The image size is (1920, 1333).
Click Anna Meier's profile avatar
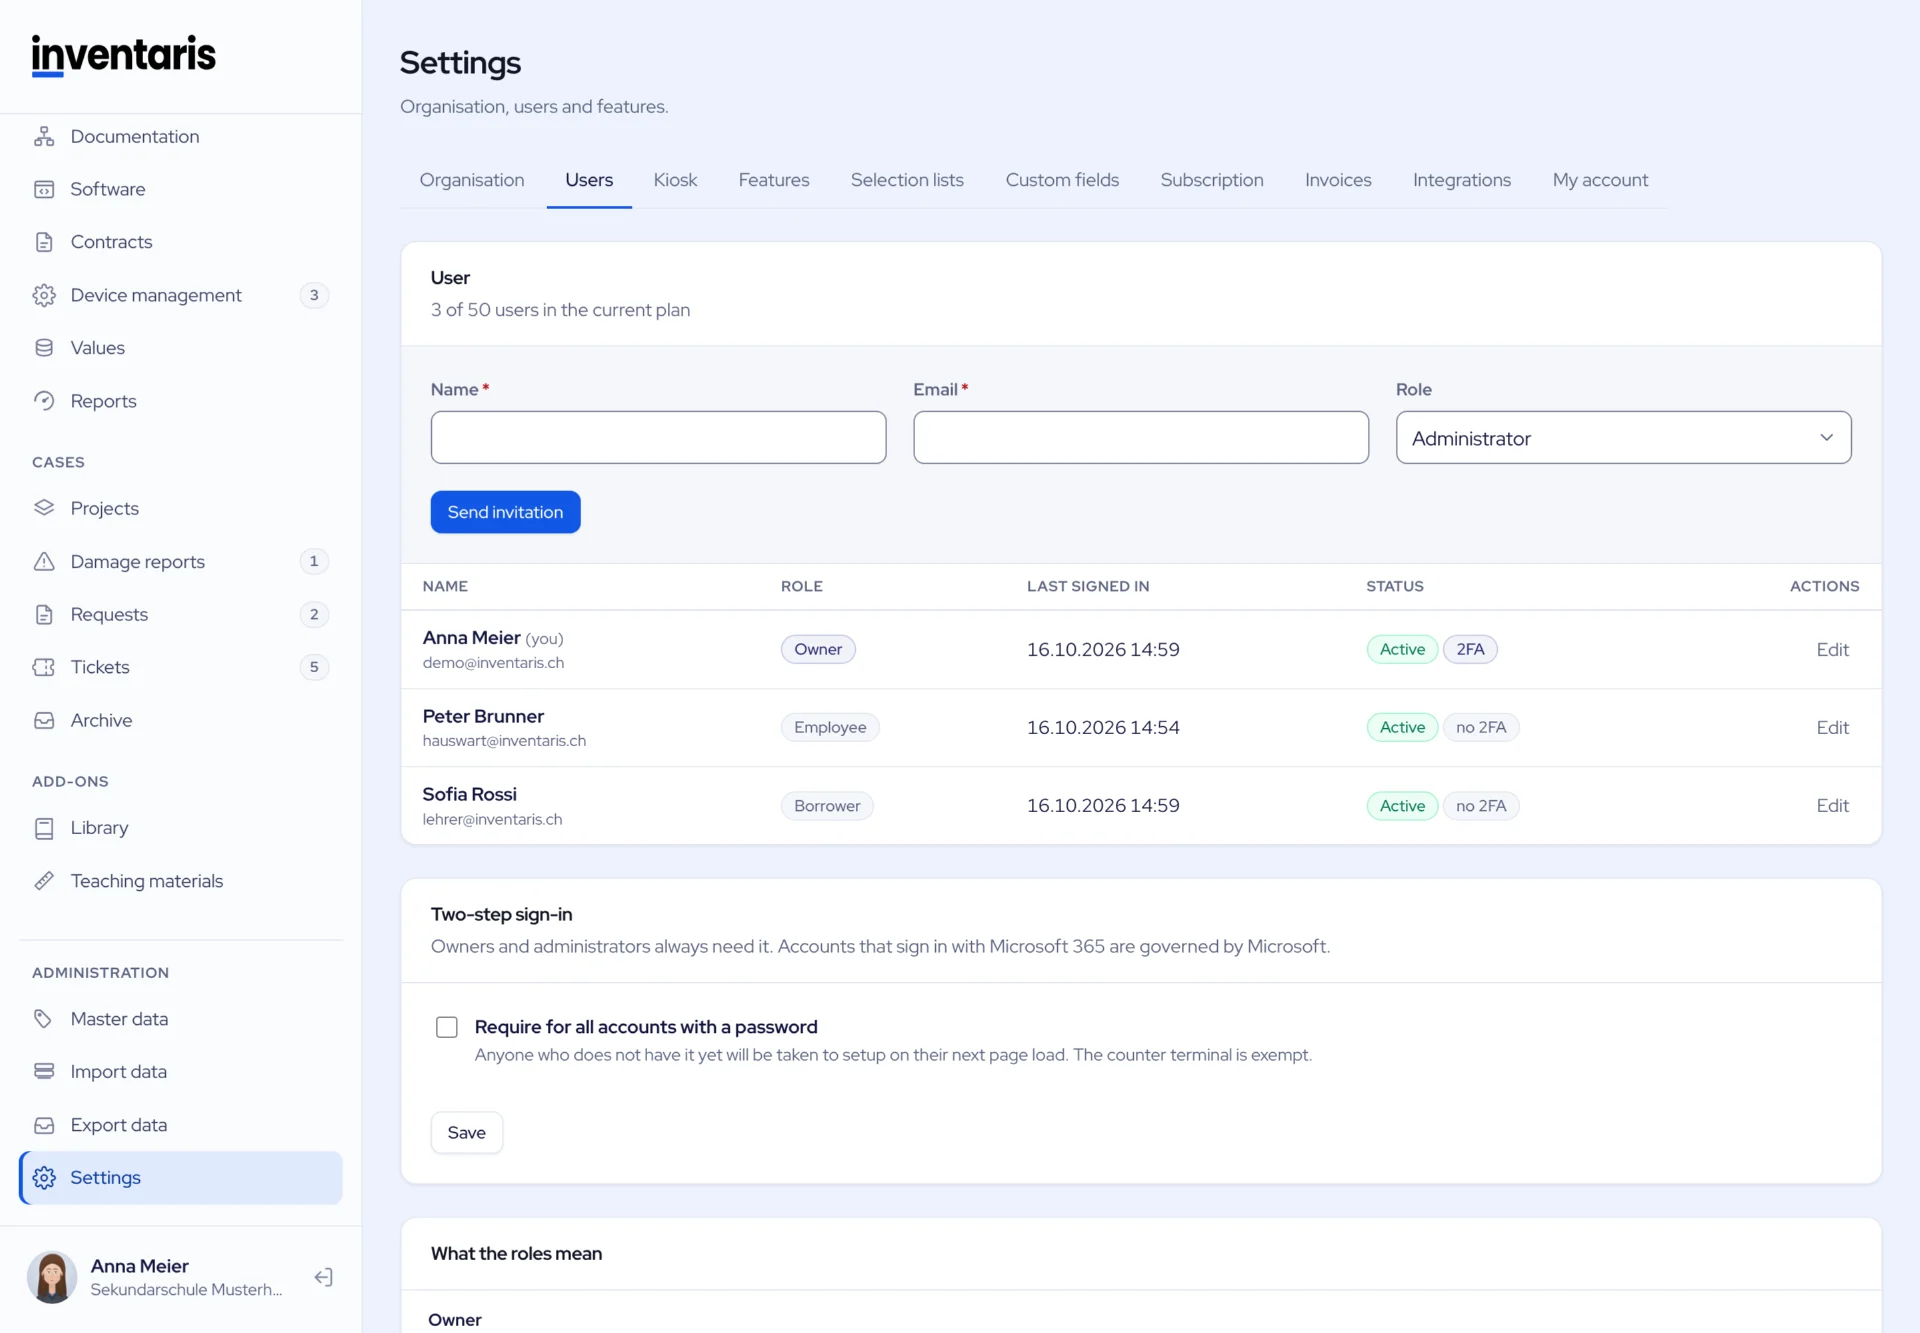52,1277
